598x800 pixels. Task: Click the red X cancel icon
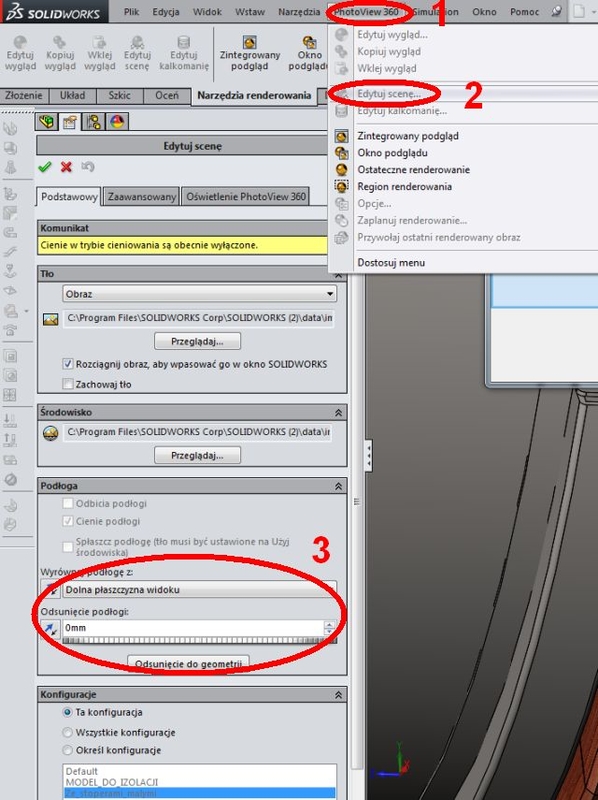tap(66, 167)
